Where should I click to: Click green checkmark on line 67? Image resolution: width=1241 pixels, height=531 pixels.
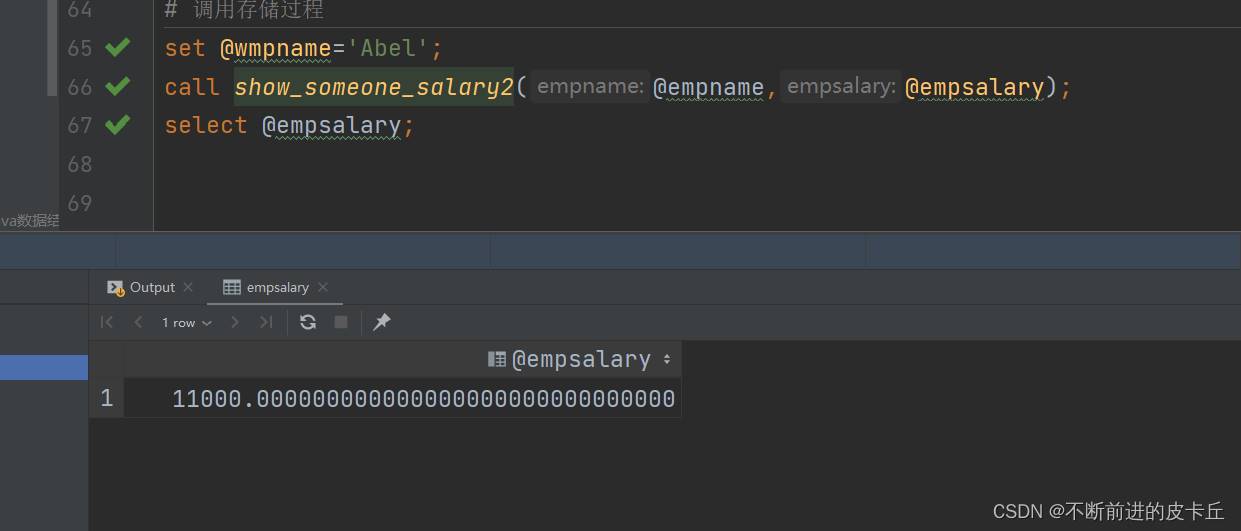tap(118, 125)
